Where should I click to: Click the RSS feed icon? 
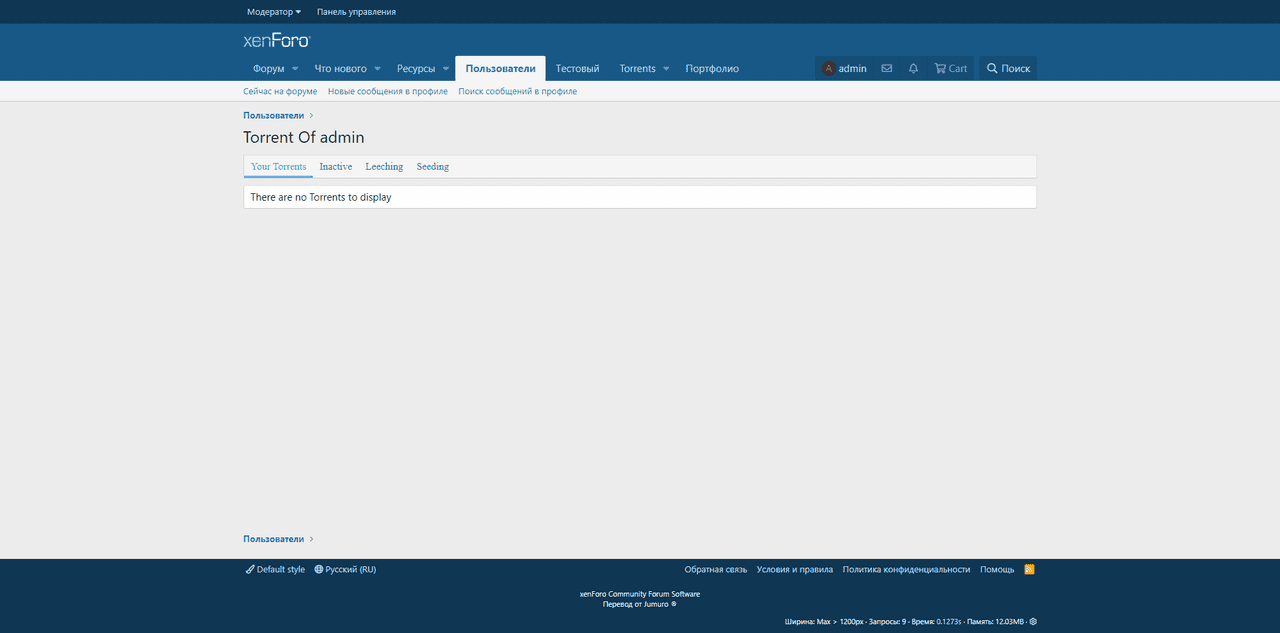1029,569
